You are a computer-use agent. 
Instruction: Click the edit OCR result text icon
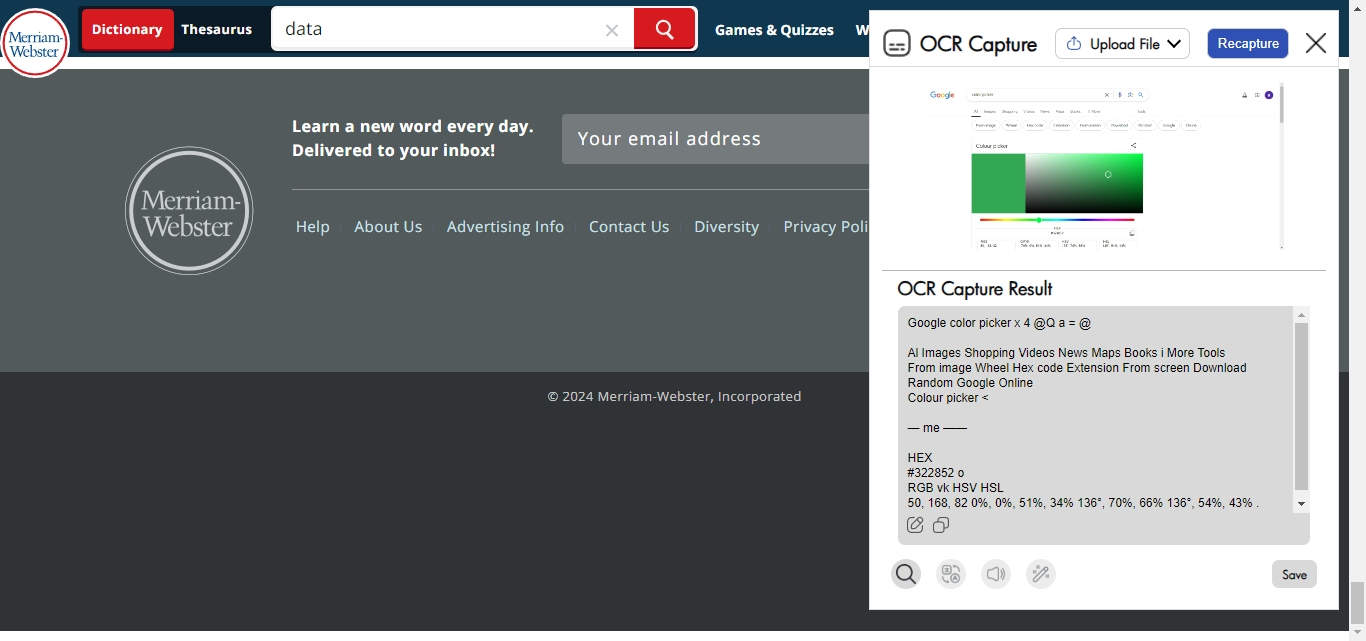(915, 525)
